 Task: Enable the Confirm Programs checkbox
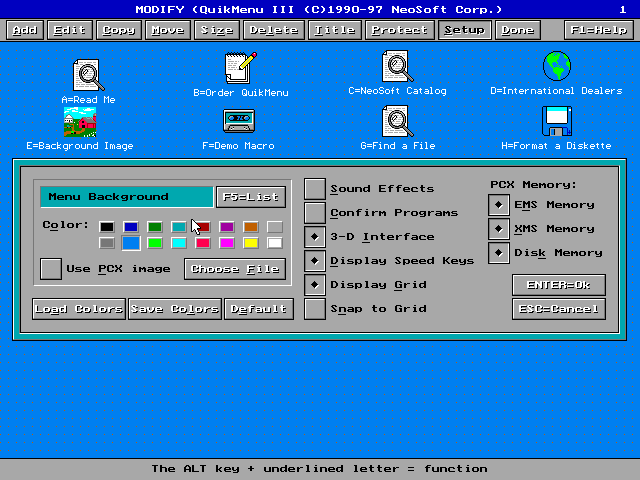(315, 213)
